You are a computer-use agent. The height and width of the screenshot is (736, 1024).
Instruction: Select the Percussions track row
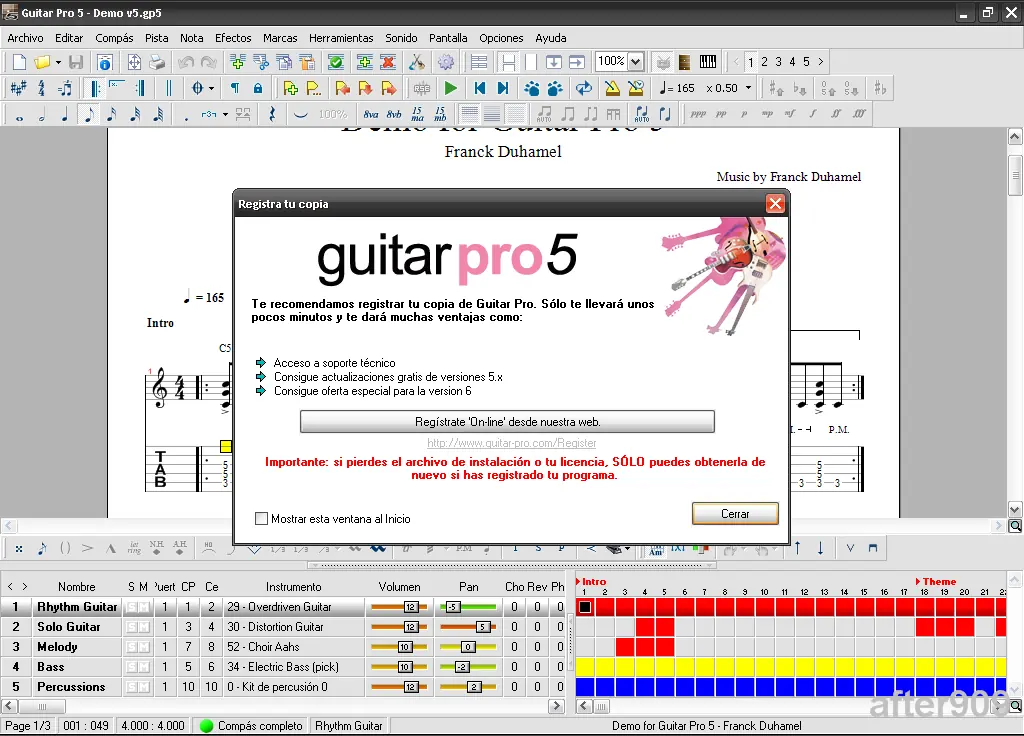(71, 687)
